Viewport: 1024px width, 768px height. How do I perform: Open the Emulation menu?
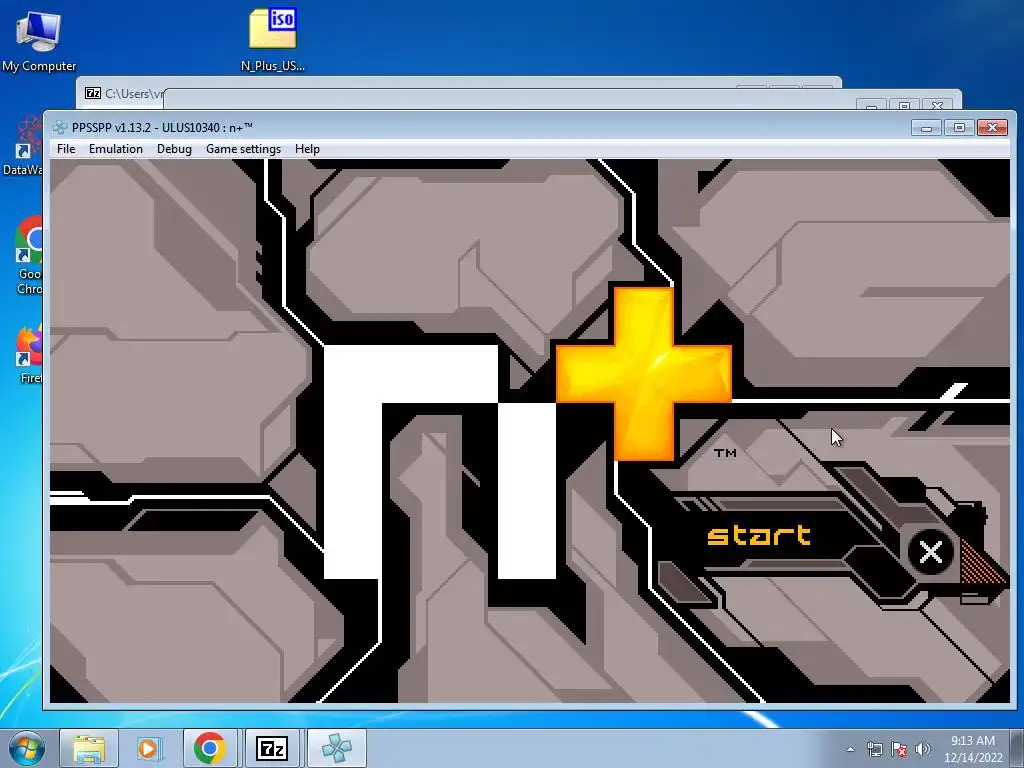[116, 149]
